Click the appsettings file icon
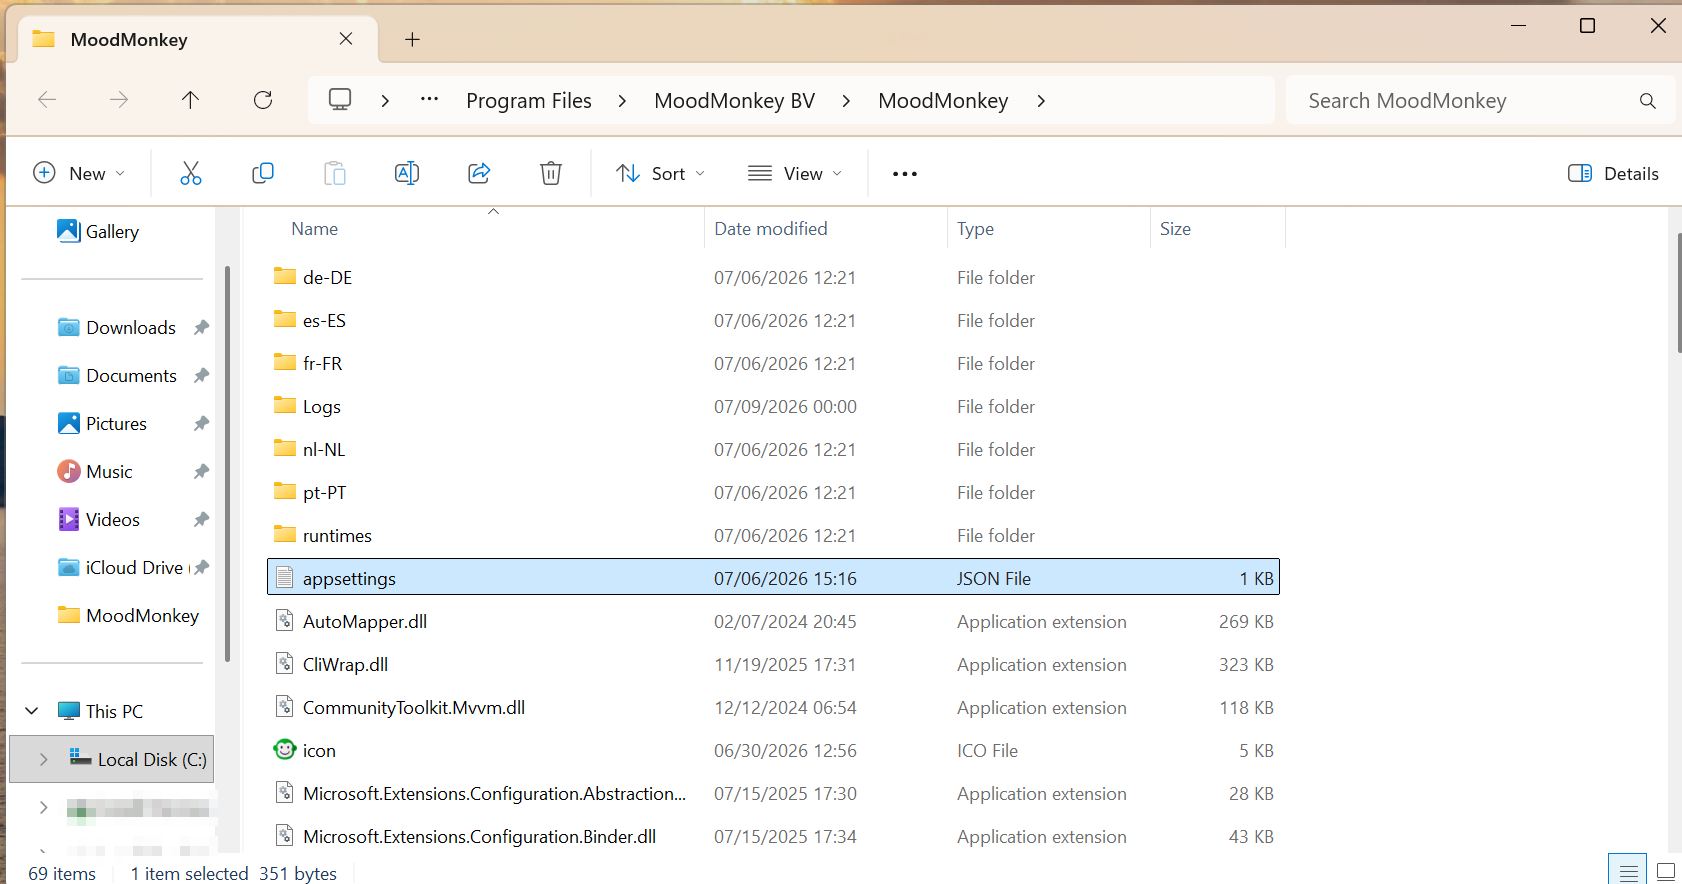 coord(285,577)
